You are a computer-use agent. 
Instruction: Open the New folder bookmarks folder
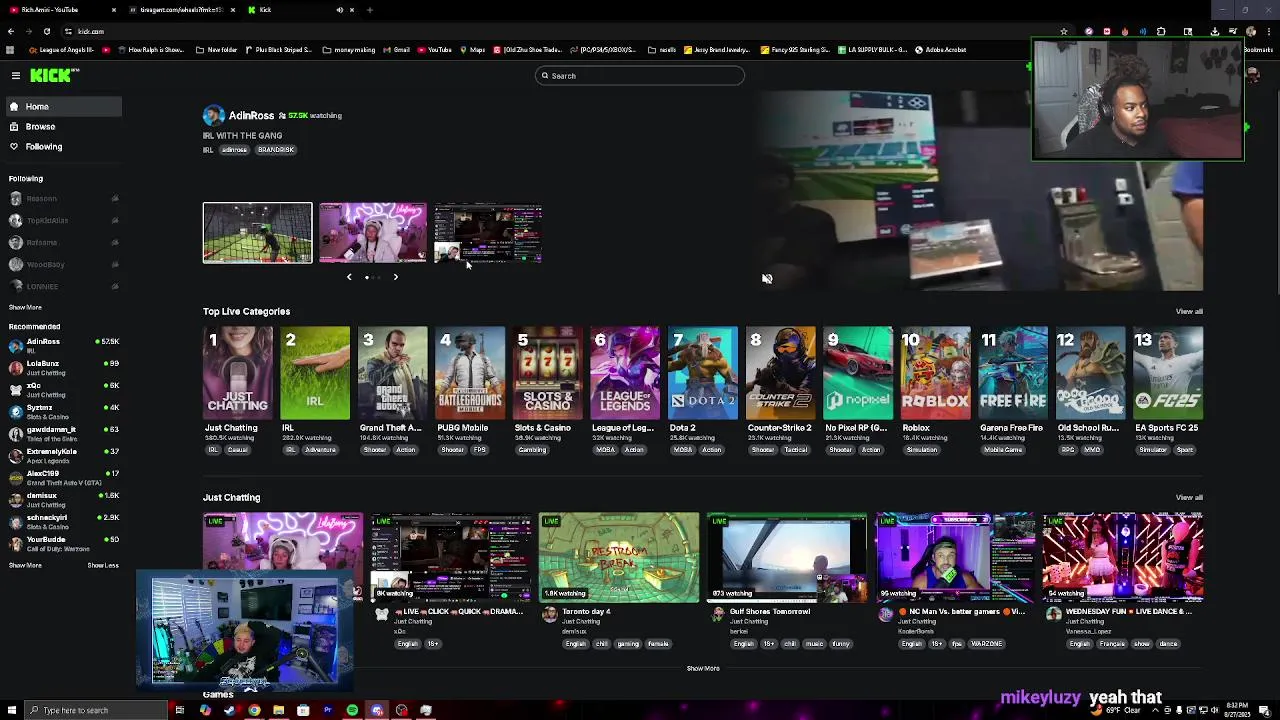click(217, 49)
